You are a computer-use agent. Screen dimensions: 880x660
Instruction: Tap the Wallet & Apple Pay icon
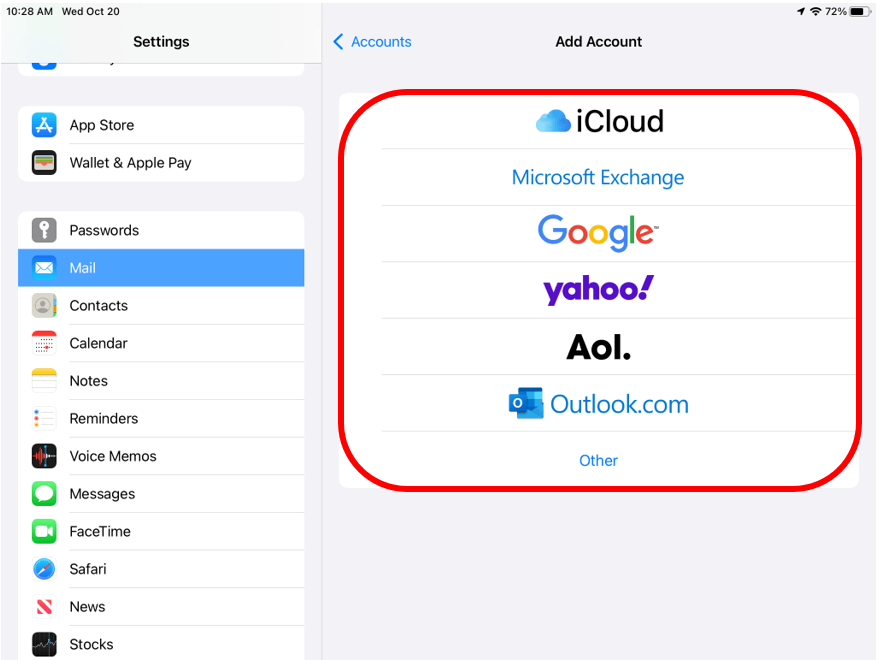coord(44,163)
